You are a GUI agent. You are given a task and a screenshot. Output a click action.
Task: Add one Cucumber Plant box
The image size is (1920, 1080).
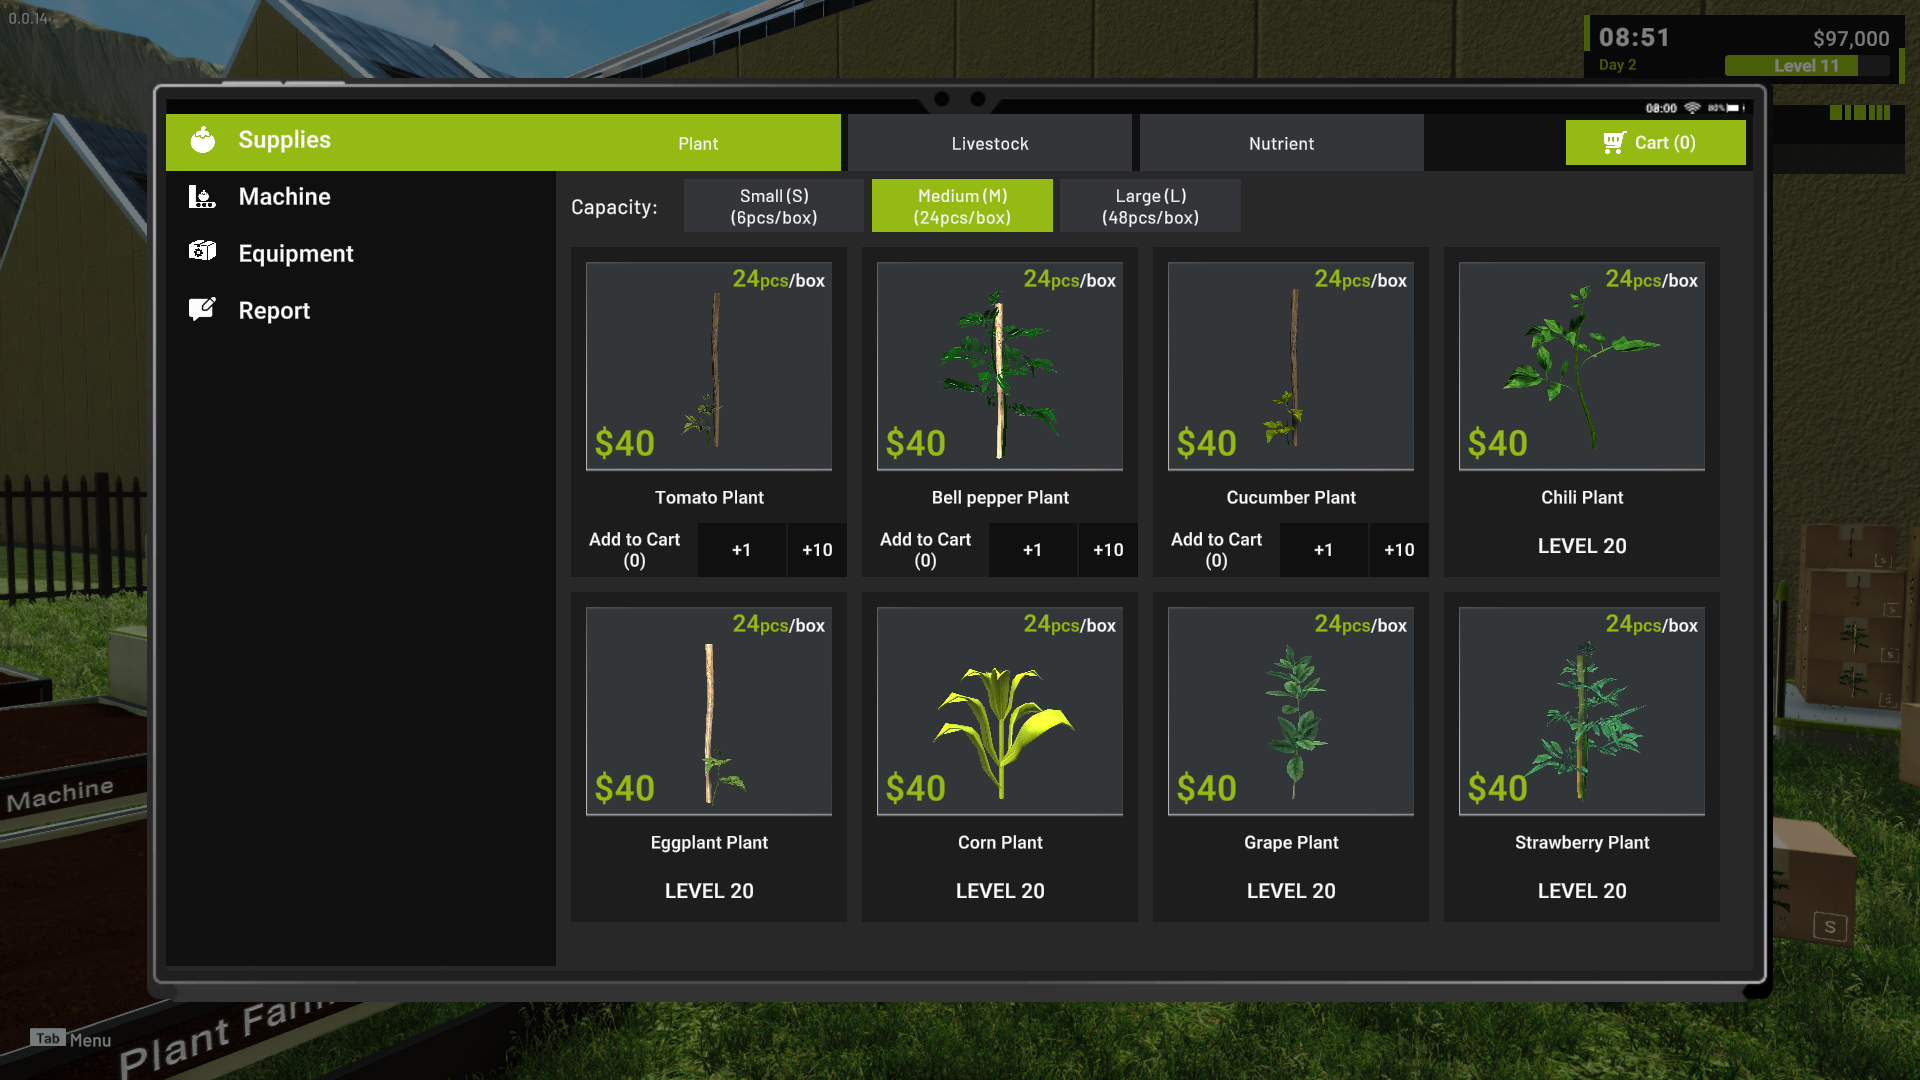pos(1323,550)
